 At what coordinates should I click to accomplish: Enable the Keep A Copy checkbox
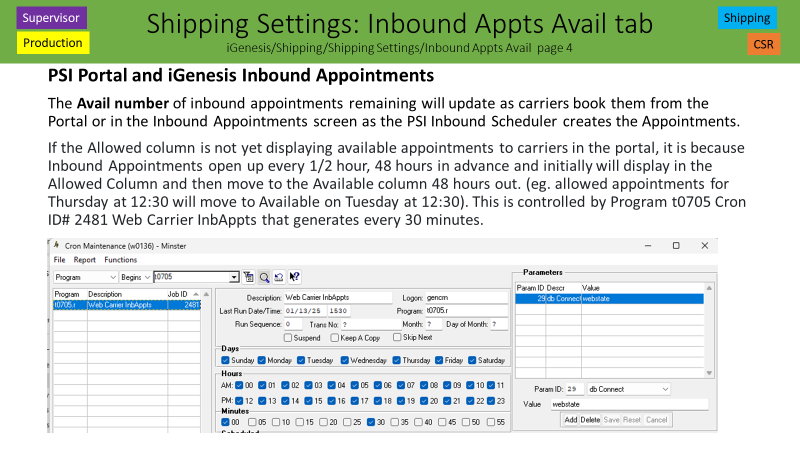335,338
